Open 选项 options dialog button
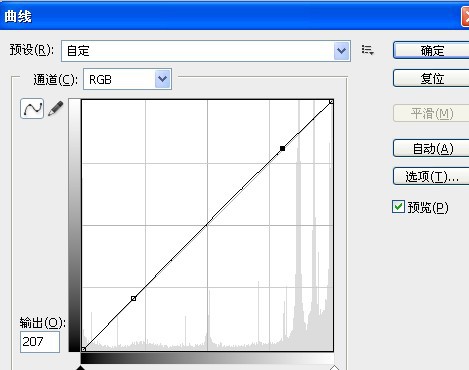The width and height of the screenshot is (469, 370). (431, 176)
